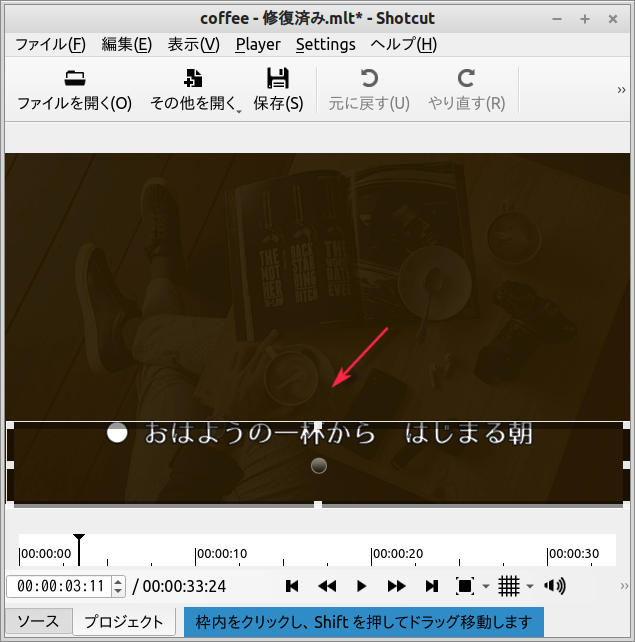The height and width of the screenshot is (642, 635).
Task: Open the grid options dropdown arrow
Action: click(530, 586)
